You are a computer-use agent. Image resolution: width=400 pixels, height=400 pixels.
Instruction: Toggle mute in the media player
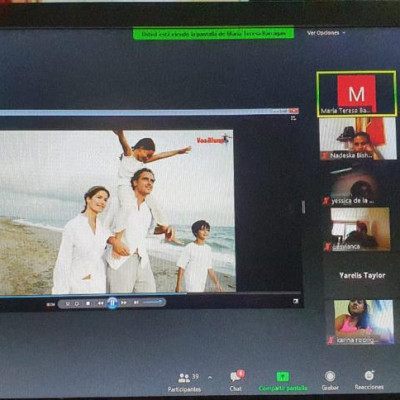point(136,303)
